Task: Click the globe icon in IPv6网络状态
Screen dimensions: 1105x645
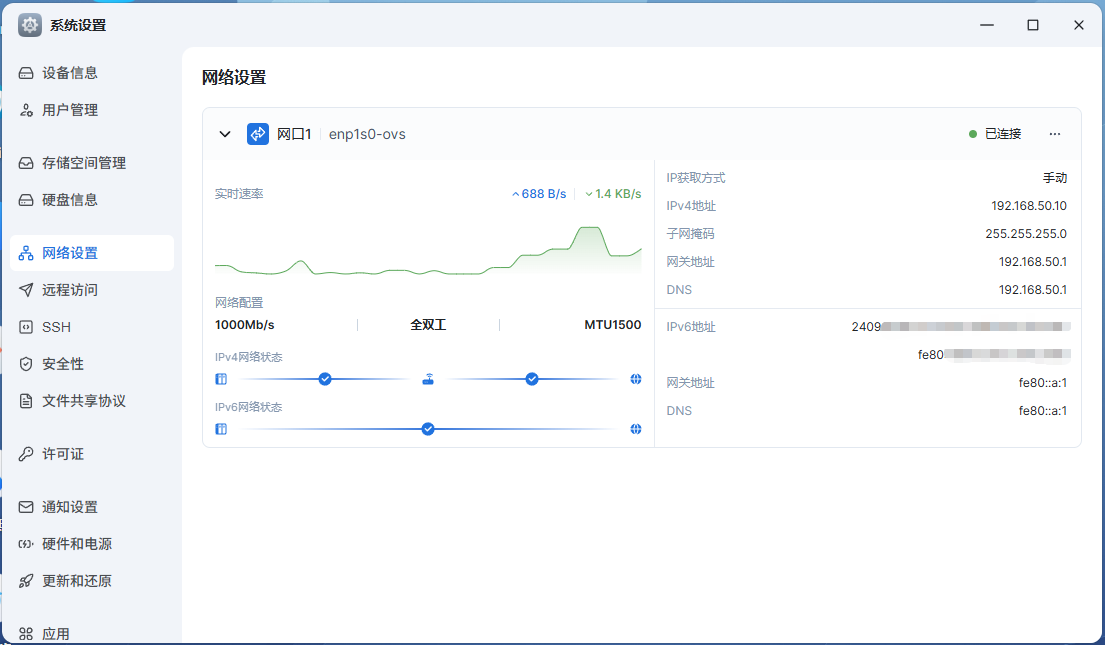Action: (x=636, y=429)
